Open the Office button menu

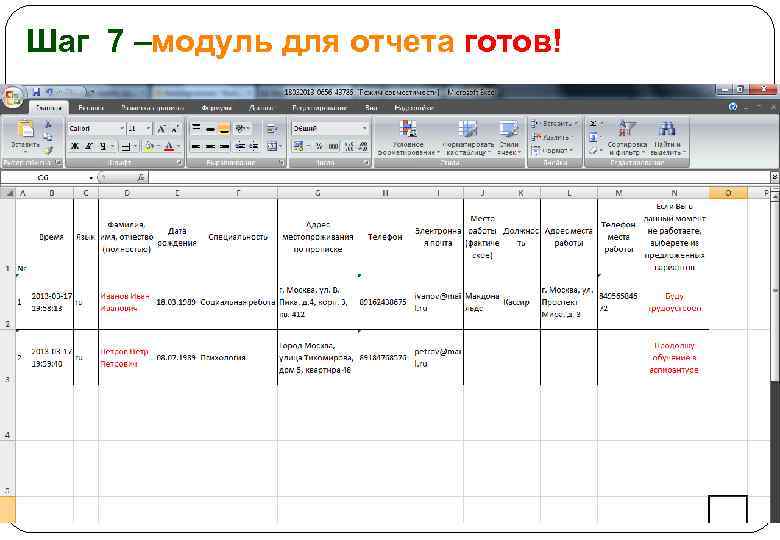[12, 96]
